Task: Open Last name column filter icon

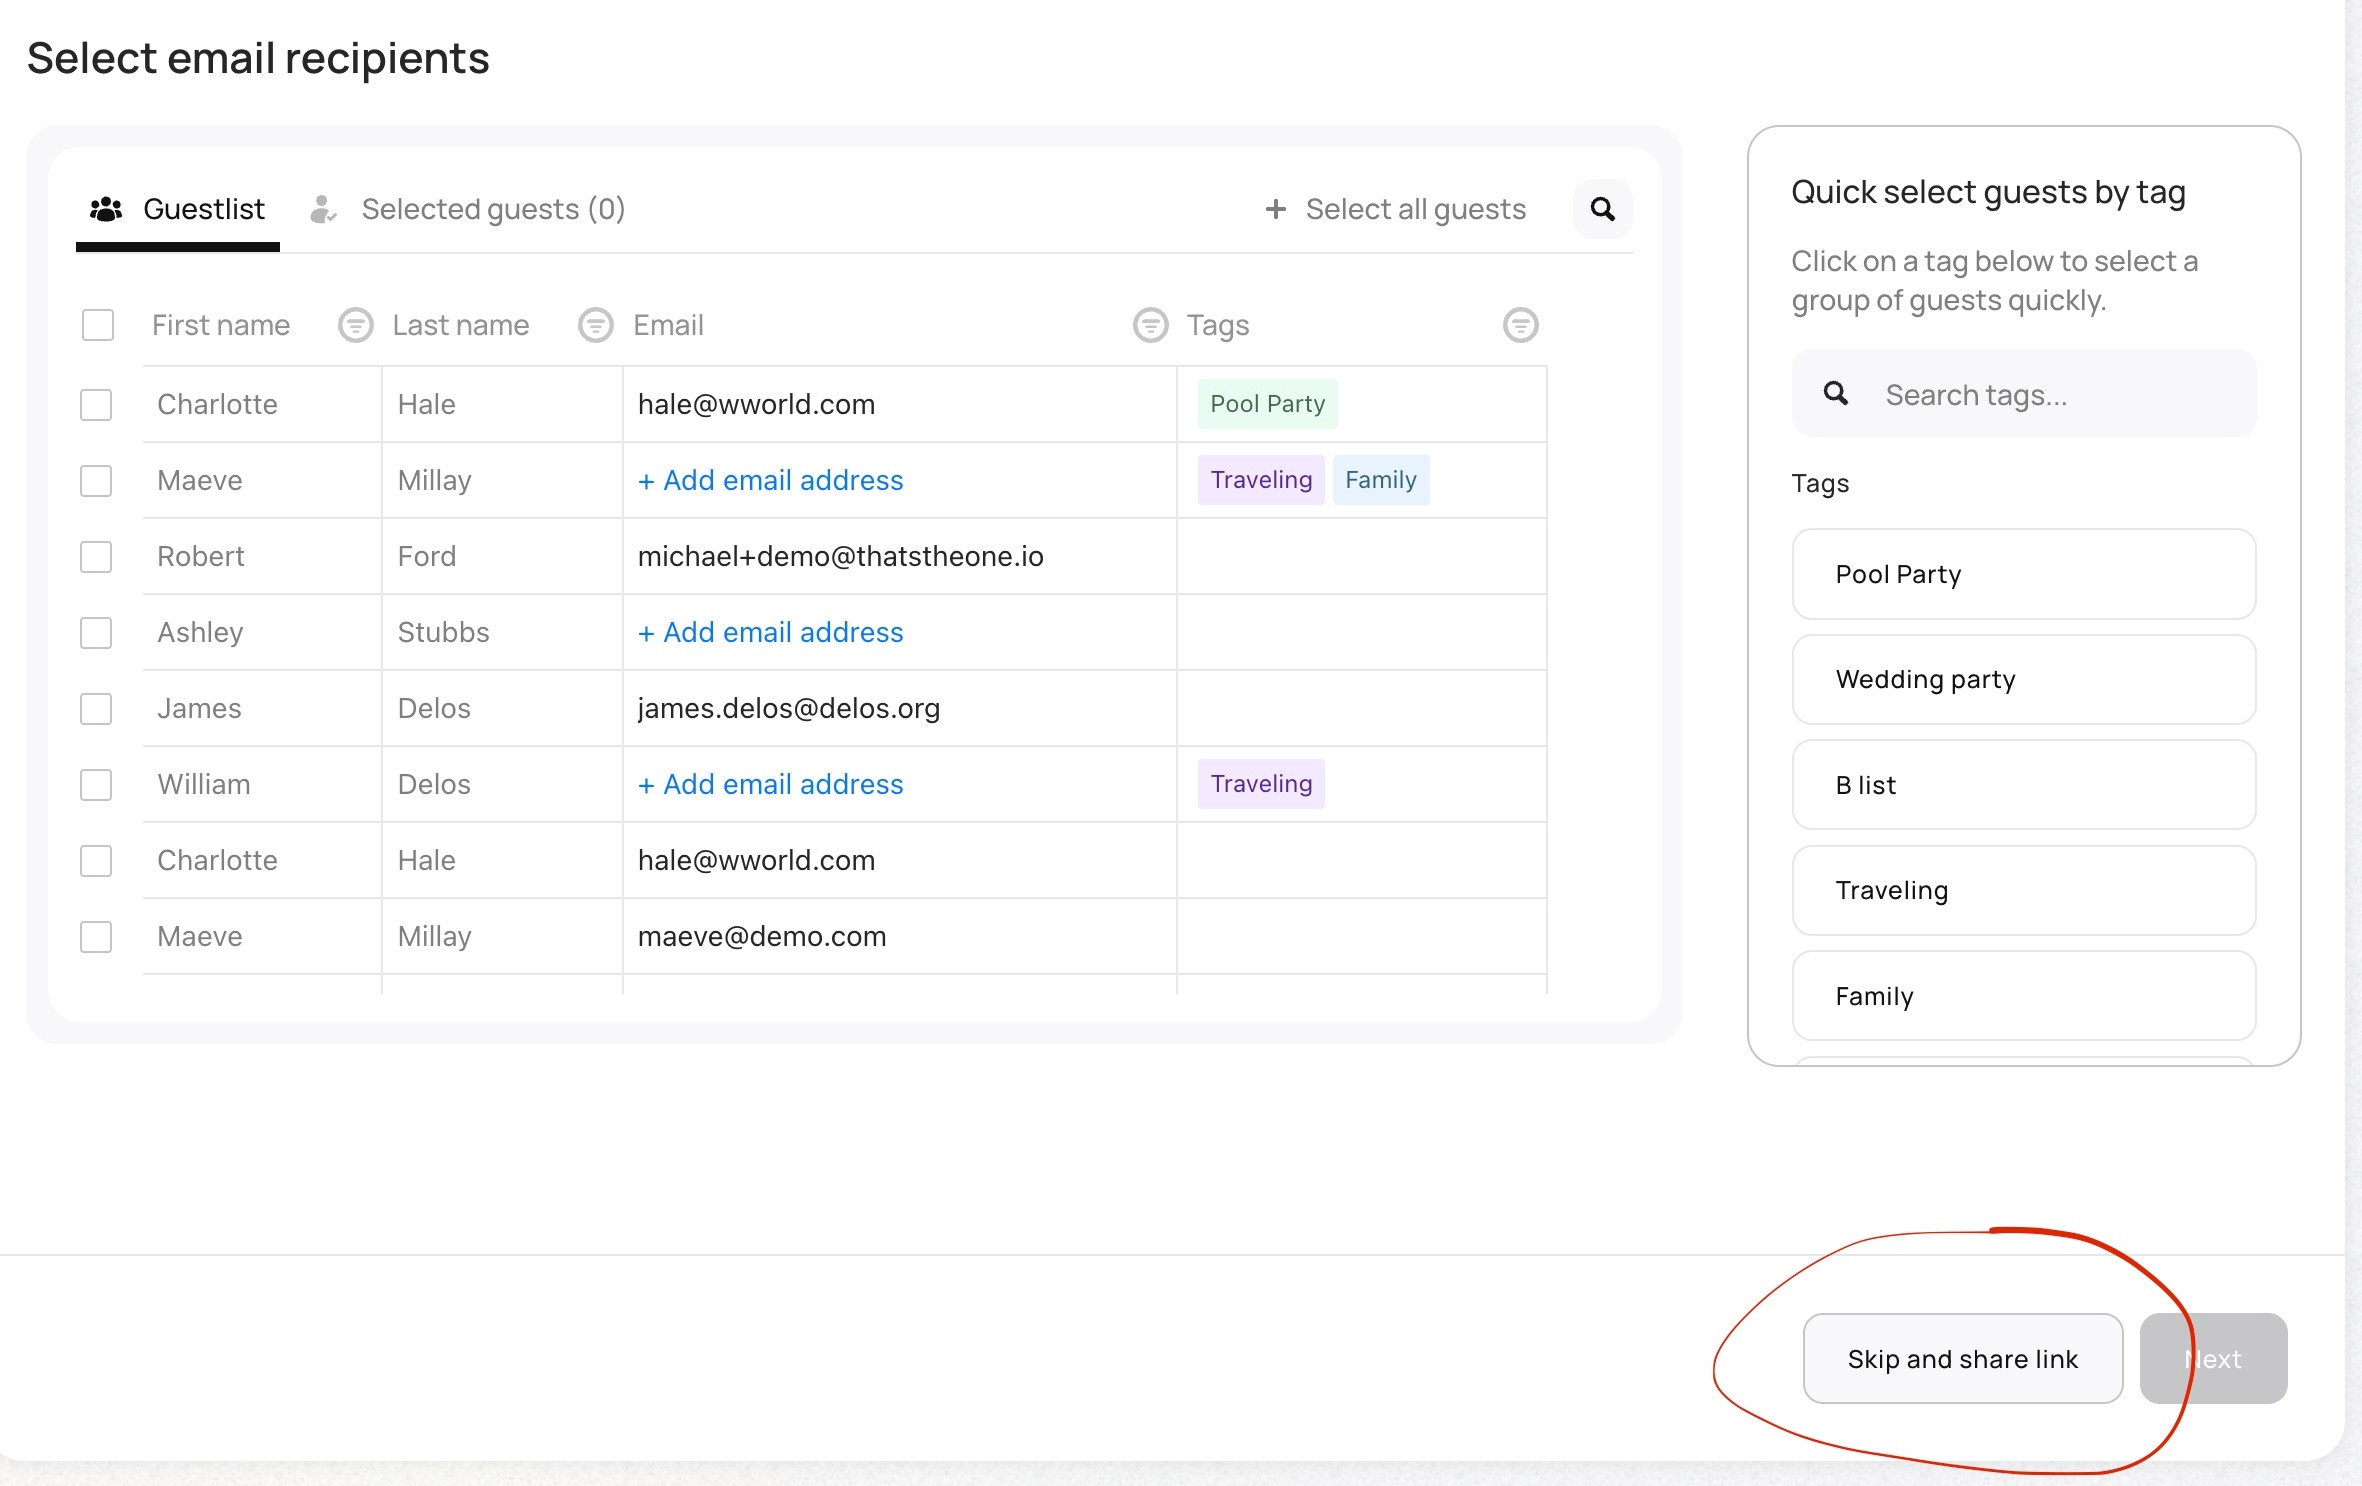Action: [x=596, y=325]
